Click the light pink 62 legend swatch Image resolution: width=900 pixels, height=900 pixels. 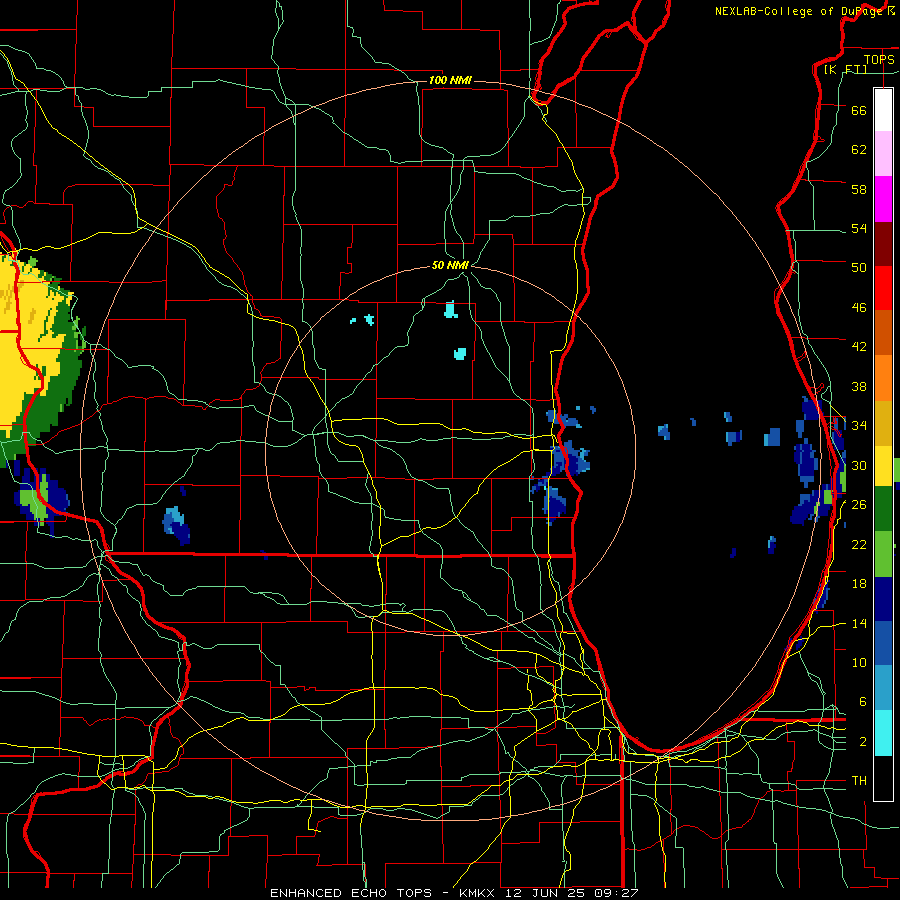coord(883,154)
